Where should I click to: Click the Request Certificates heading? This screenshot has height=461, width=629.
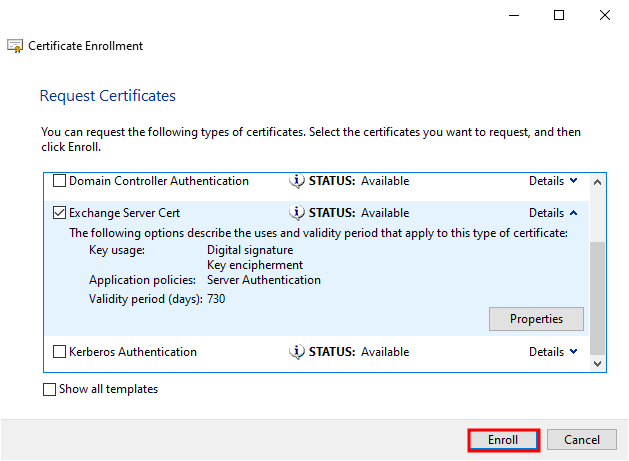tap(108, 96)
